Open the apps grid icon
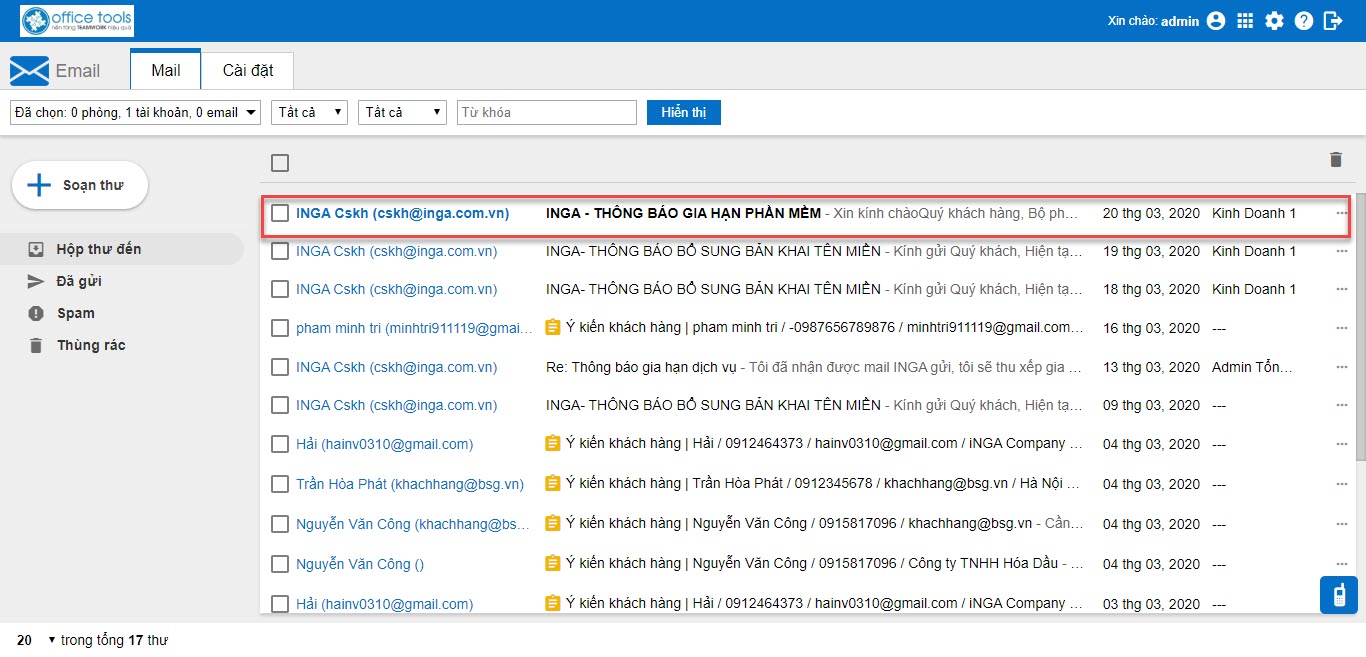The image size is (1366, 657). tap(1245, 21)
